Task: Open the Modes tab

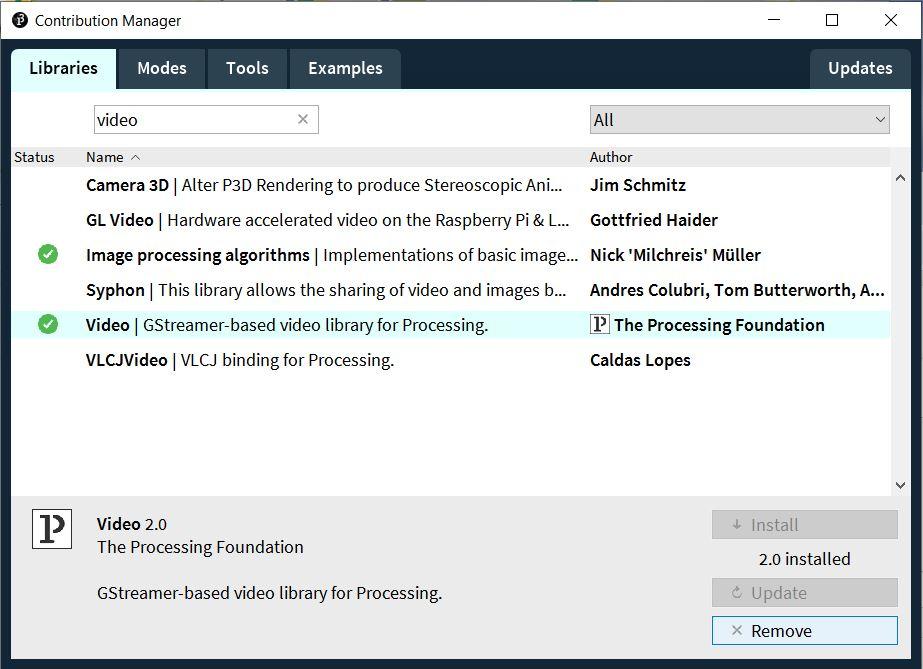Action: (162, 69)
